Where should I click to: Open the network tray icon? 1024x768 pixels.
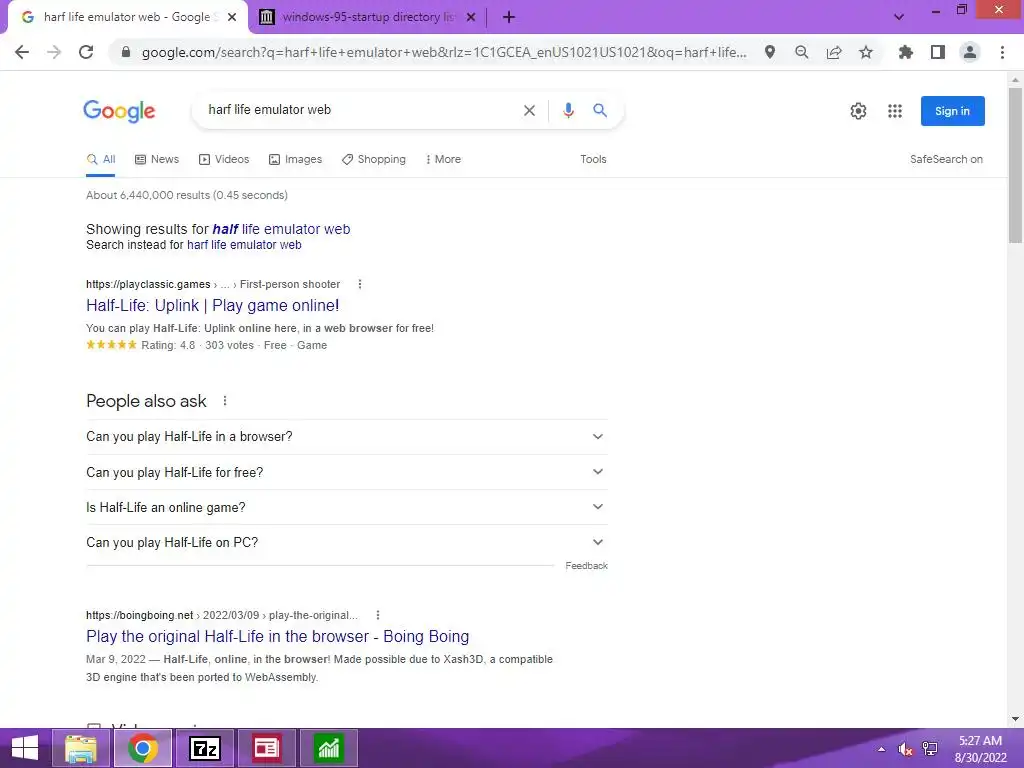click(x=930, y=749)
